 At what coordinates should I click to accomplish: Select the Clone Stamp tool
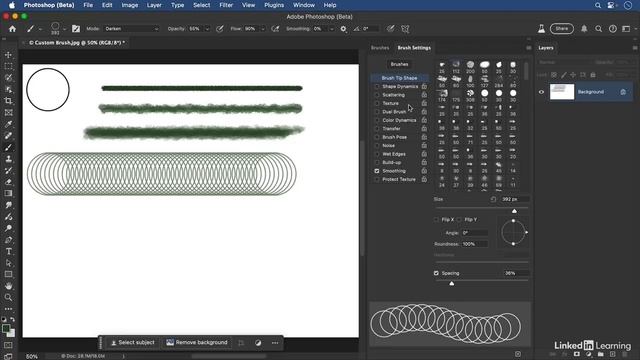pyautogui.click(x=8, y=159)
